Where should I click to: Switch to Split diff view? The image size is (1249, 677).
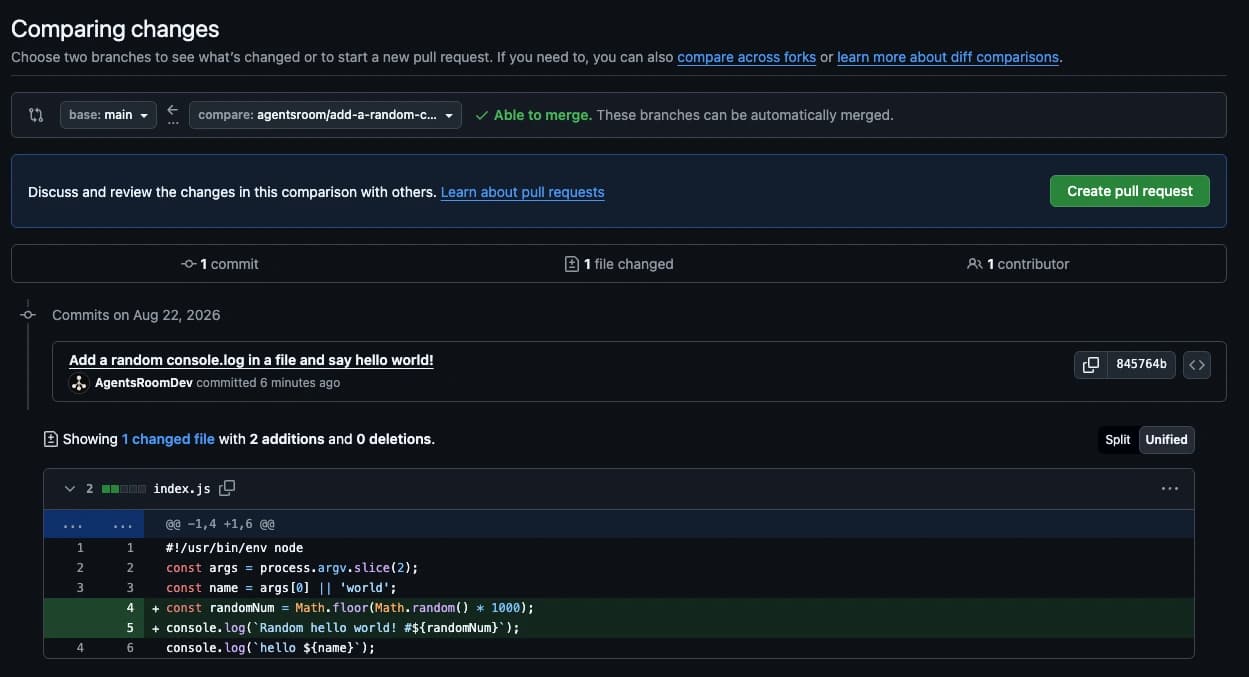pos(1117,440)
